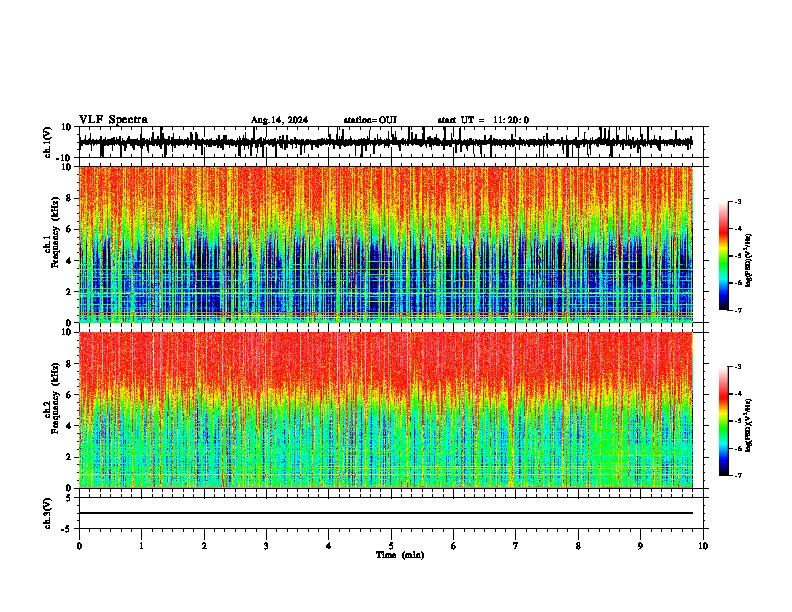This screenshot has width=792, height=612.
Task: Click the "6" tick on ch.2 frequency axis
Action: (x=69, y=395)
